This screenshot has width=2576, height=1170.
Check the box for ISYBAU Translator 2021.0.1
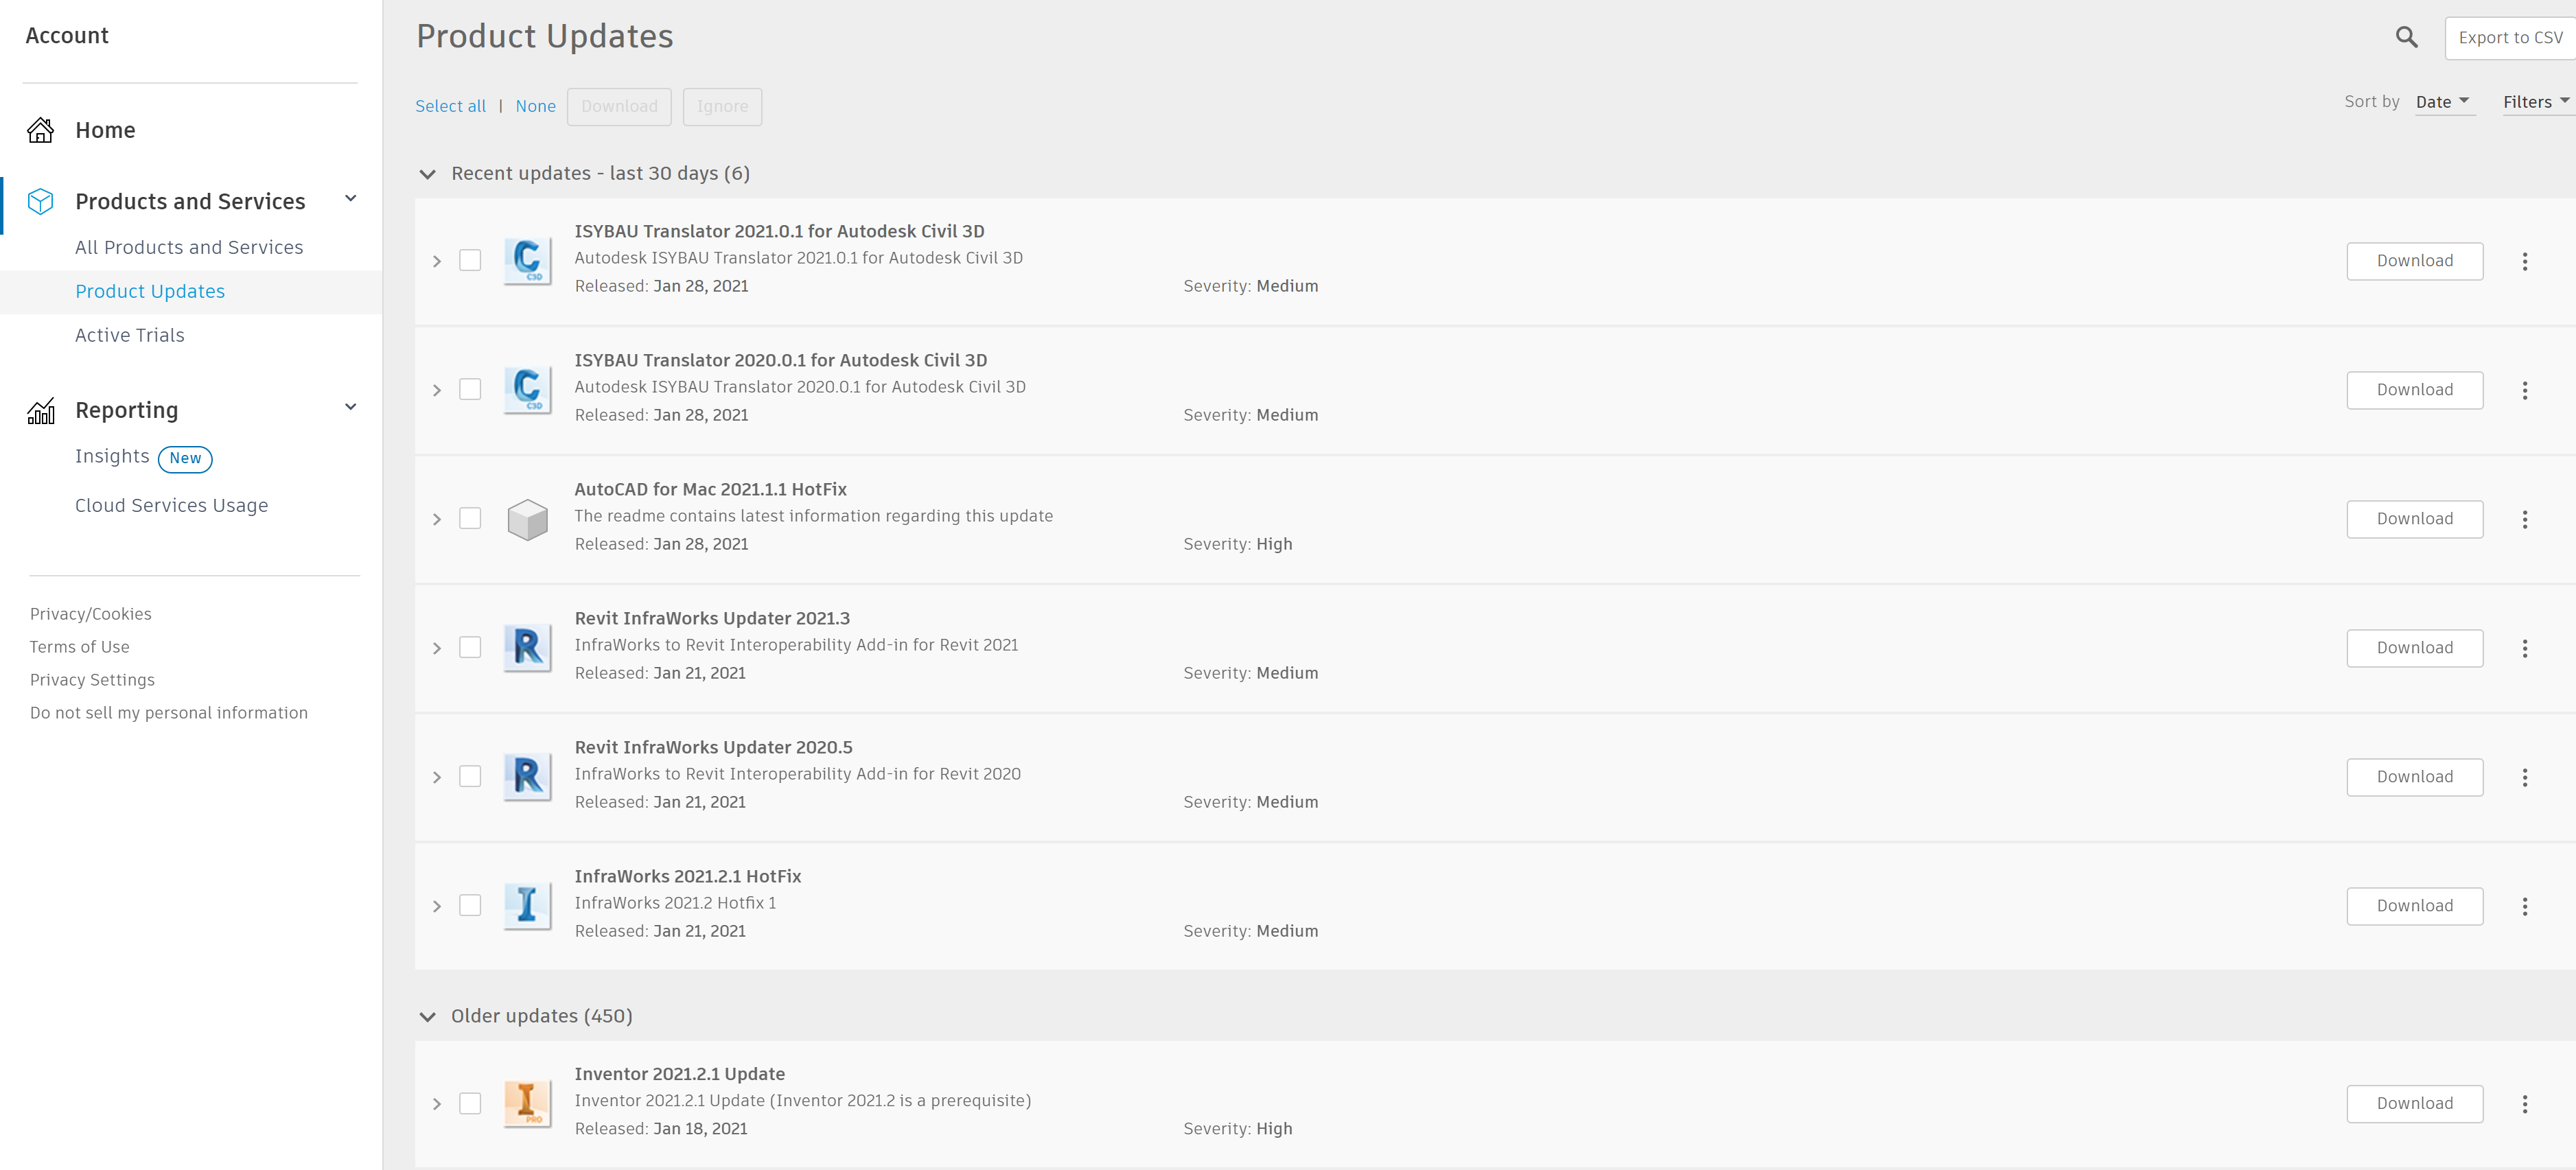(x=470, y=260)
